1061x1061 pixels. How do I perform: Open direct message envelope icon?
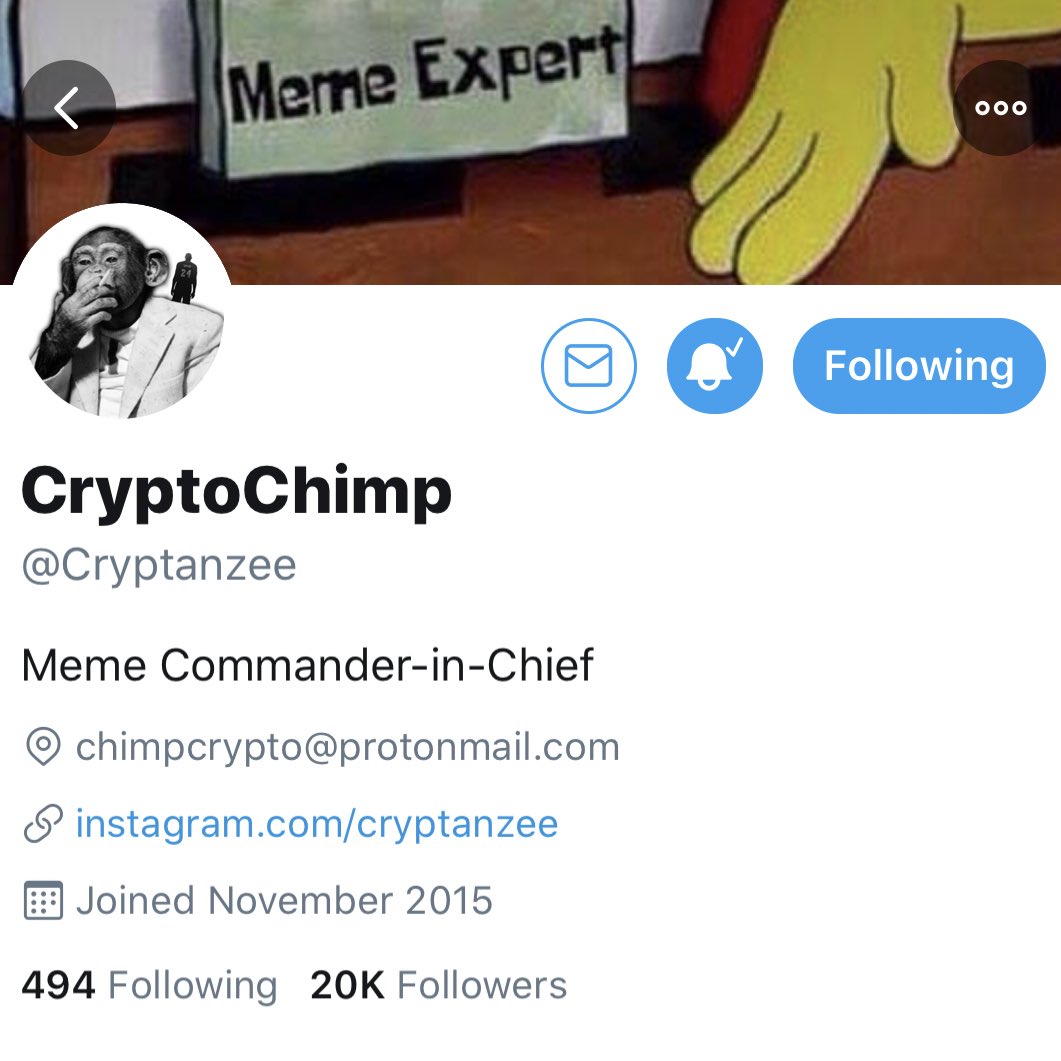coord(589,365)
